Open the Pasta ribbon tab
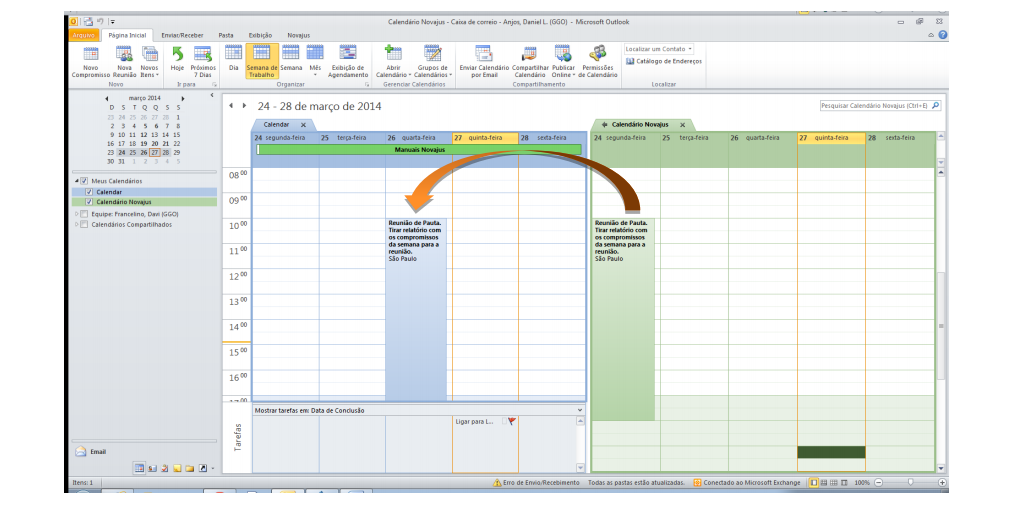This screenshot has width=1024, height=518. (226, 35)
